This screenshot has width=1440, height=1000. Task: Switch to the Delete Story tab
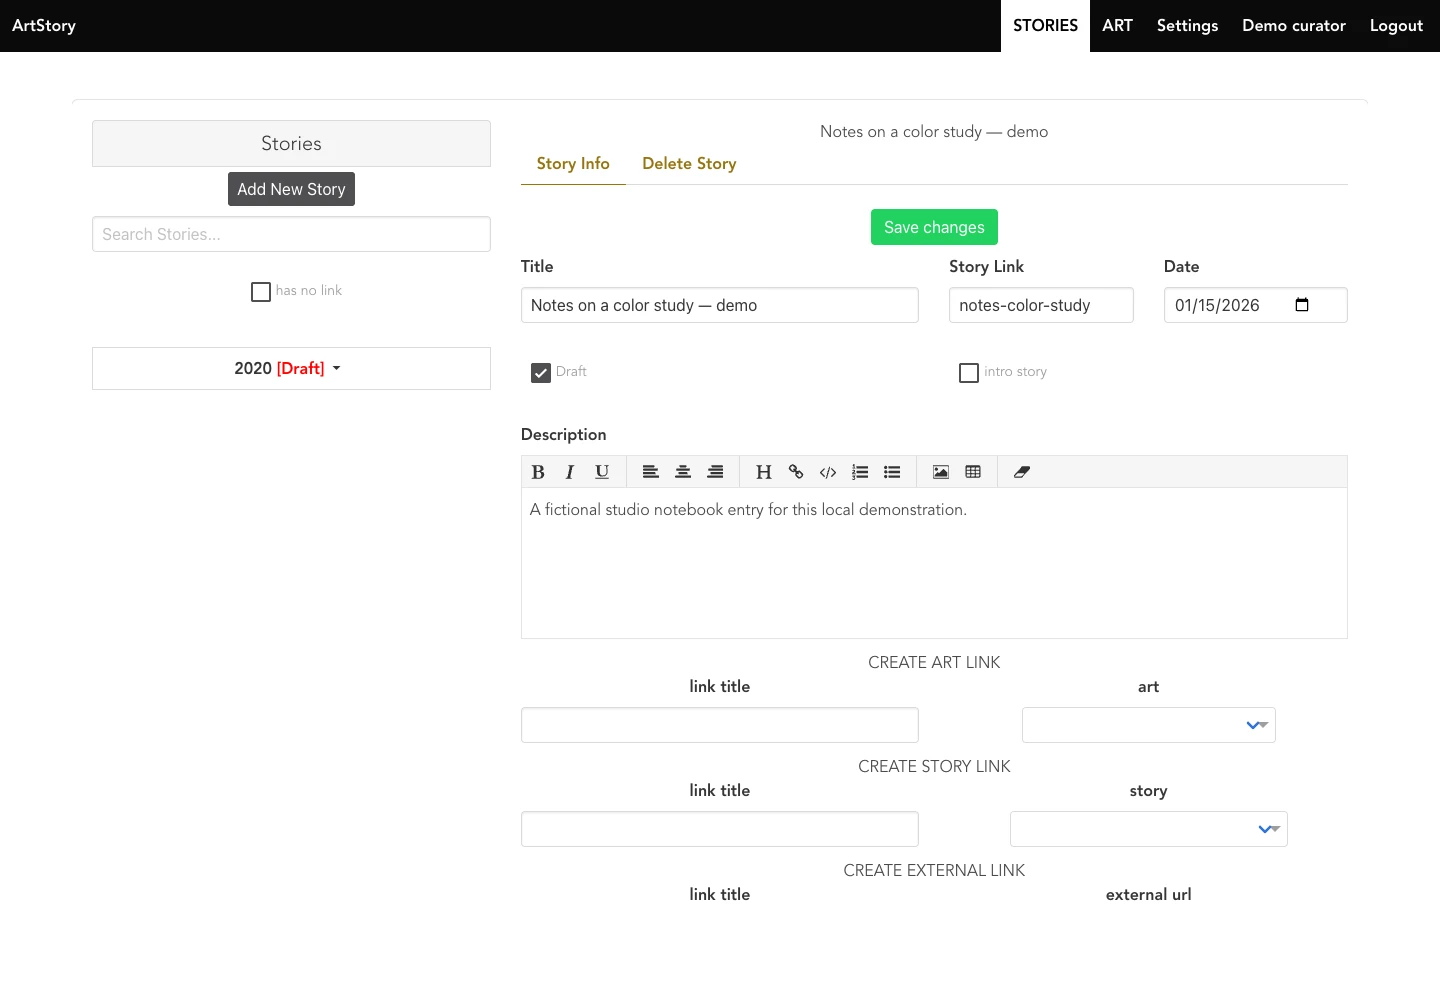click(x=689, y=163)
